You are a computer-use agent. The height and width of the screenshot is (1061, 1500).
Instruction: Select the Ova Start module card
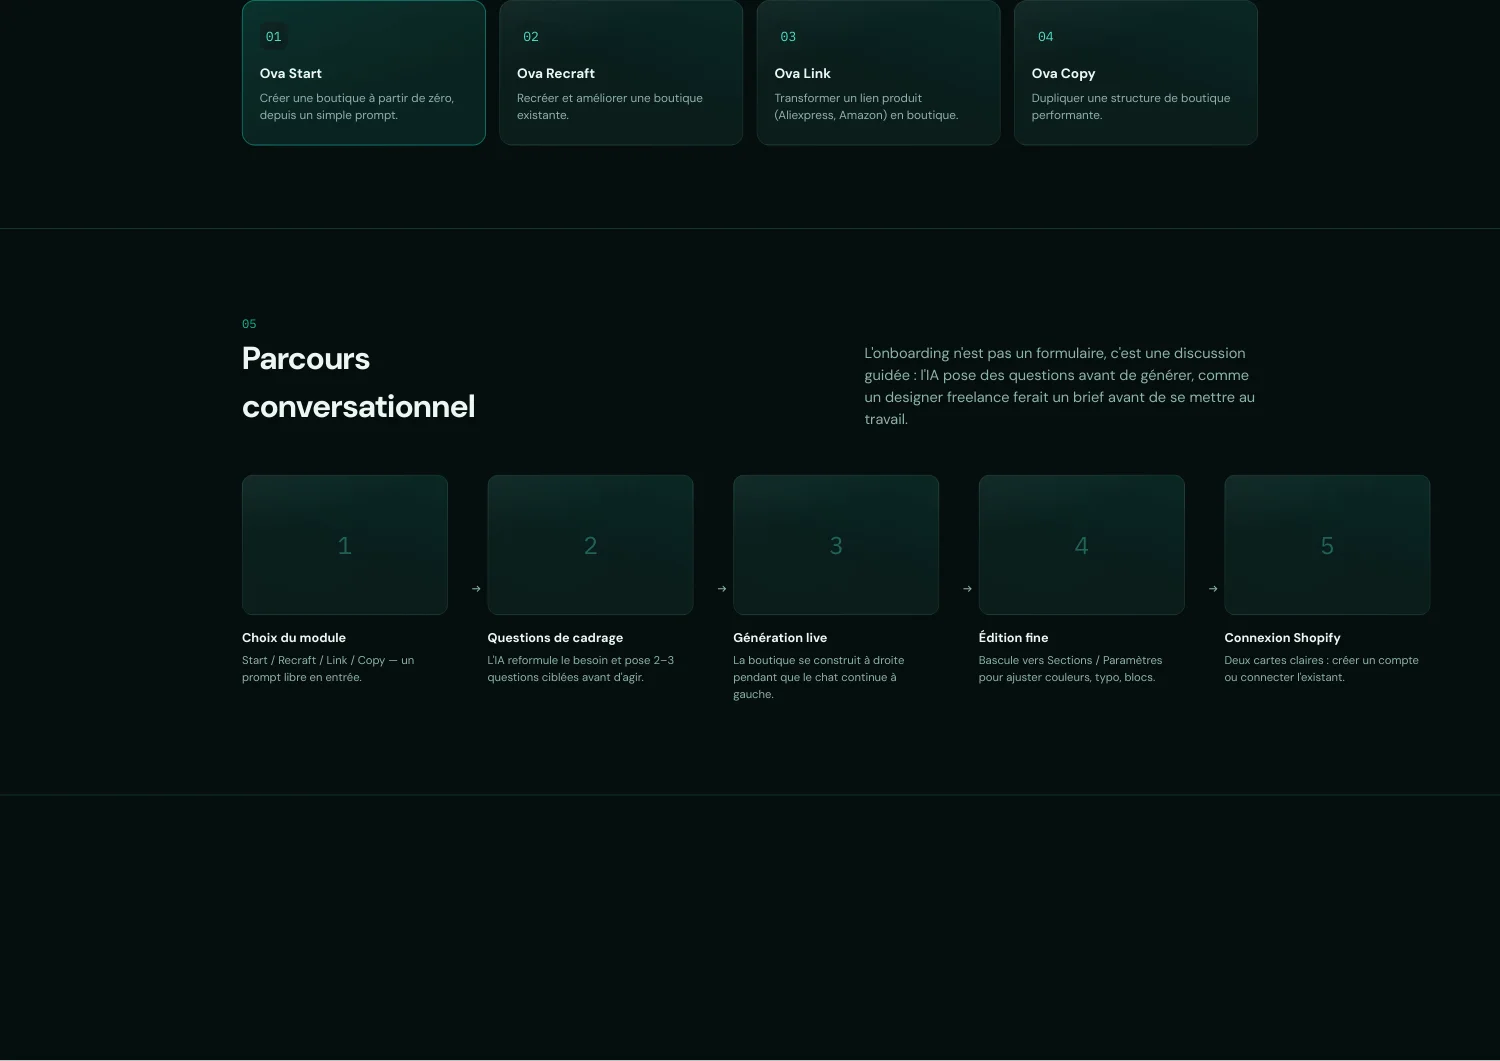click(x=364, y=73)
